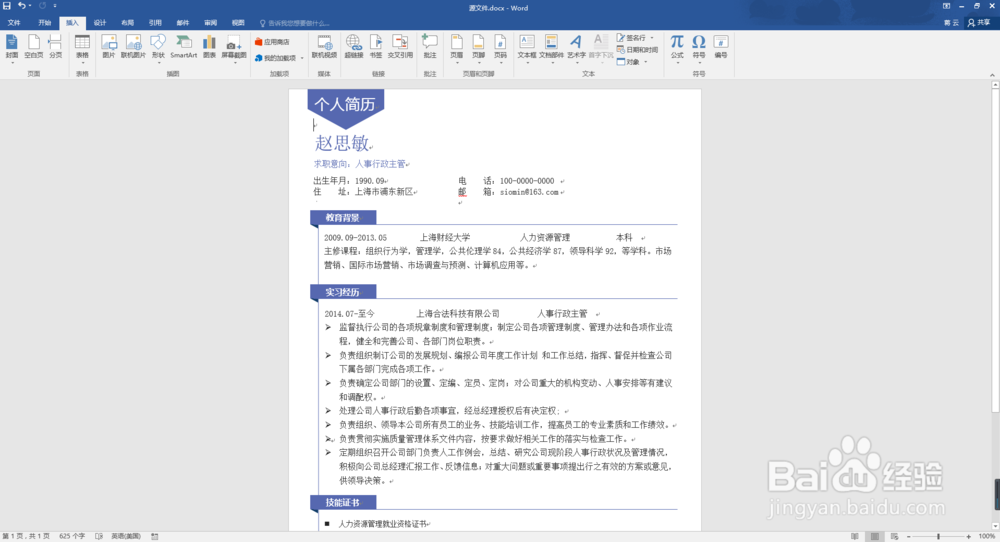This screenshot has width=1000, height=542.
Task: Click the 教育背景 section heading
Action: [342, 217]
